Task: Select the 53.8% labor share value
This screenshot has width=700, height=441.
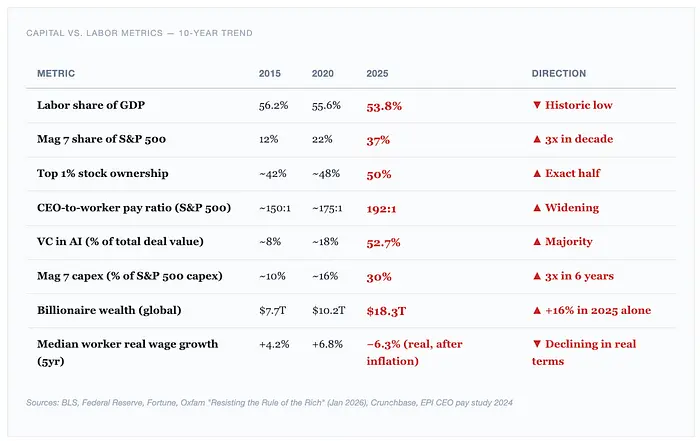Action: click(384, 105)
